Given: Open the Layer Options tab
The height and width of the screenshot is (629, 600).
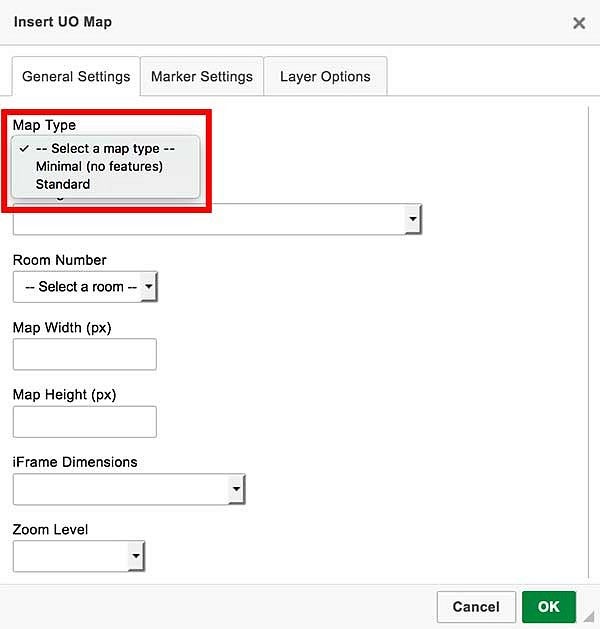Looking at the screenshot, I should point(325,76).
